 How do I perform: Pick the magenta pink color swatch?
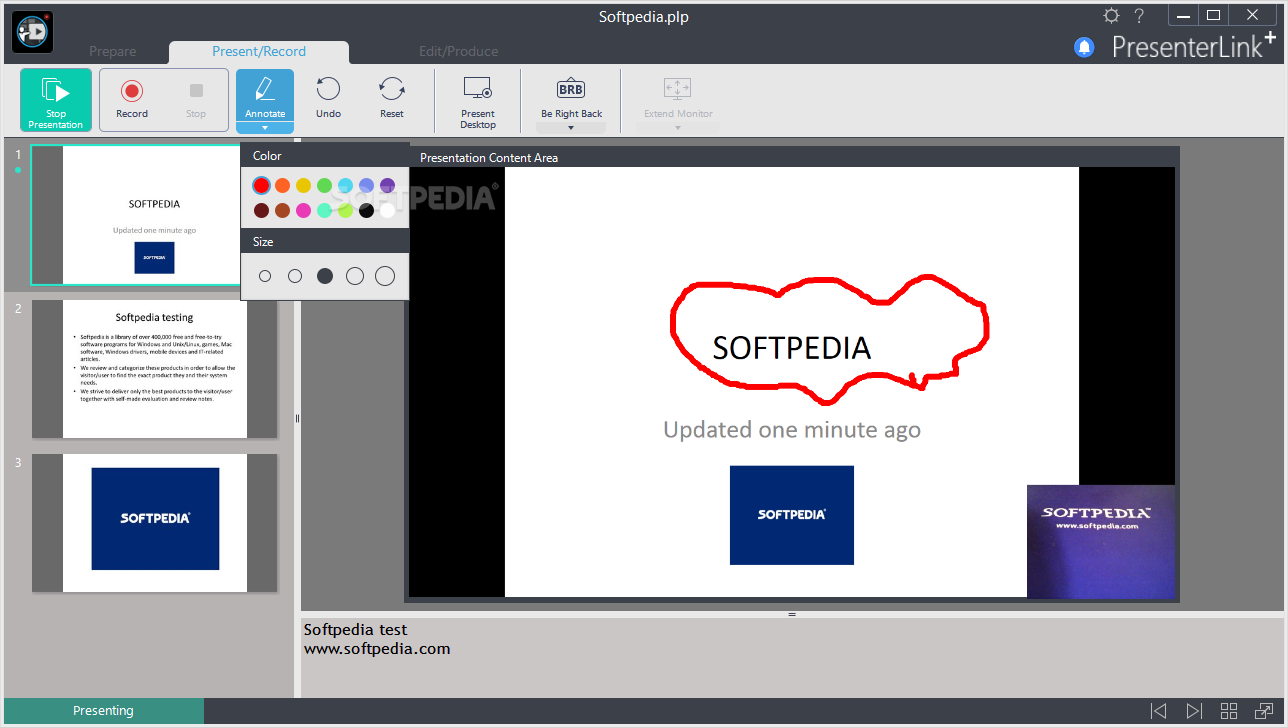point(303,210)
